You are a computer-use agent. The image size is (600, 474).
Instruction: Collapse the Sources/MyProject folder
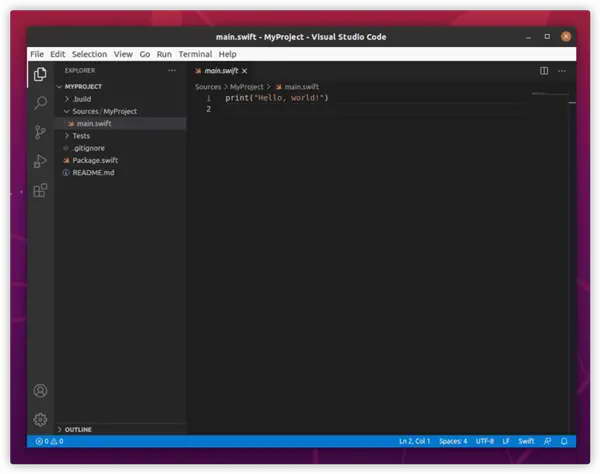67,111
